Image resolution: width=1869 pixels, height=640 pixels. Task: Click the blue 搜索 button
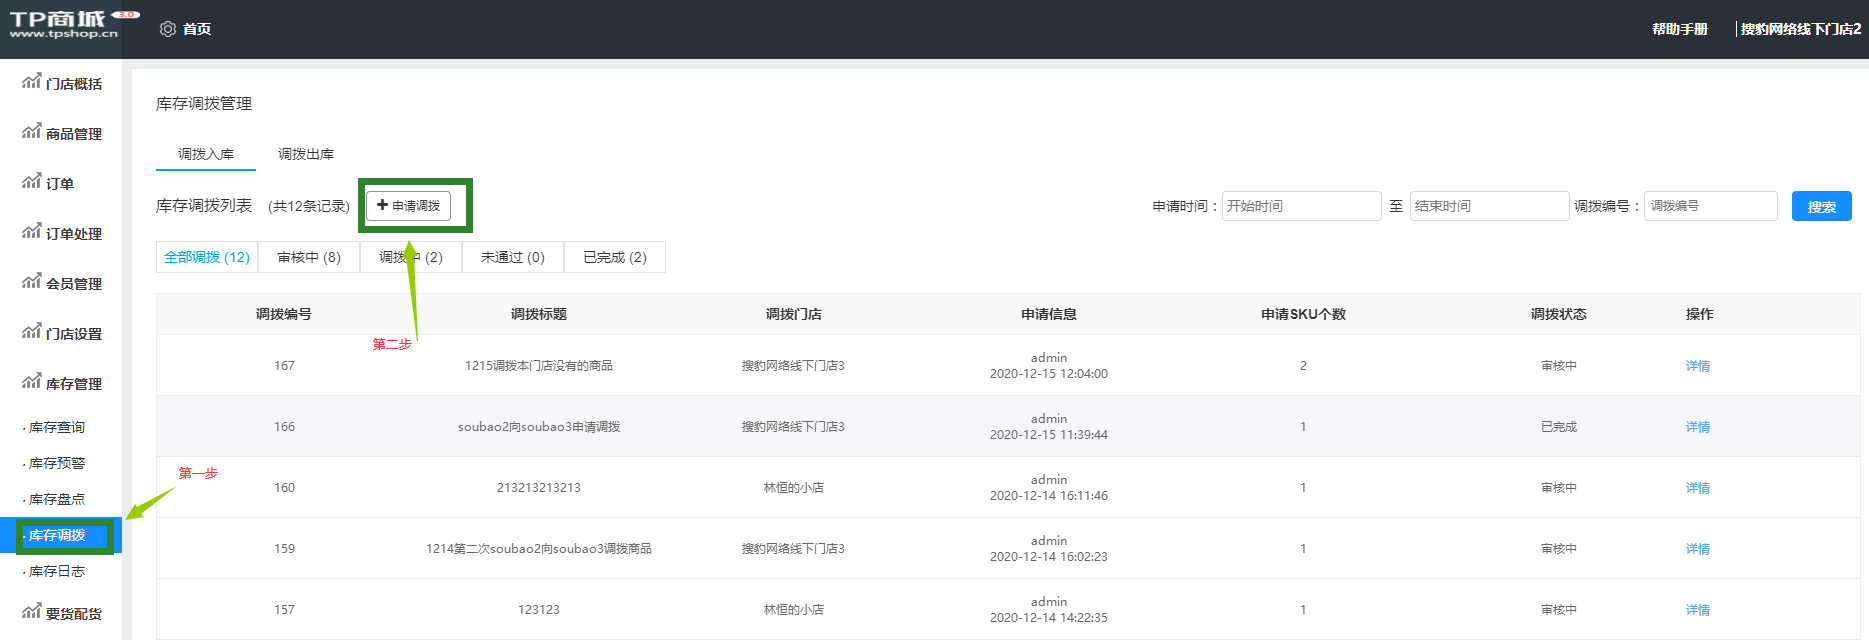[1821, 206]
